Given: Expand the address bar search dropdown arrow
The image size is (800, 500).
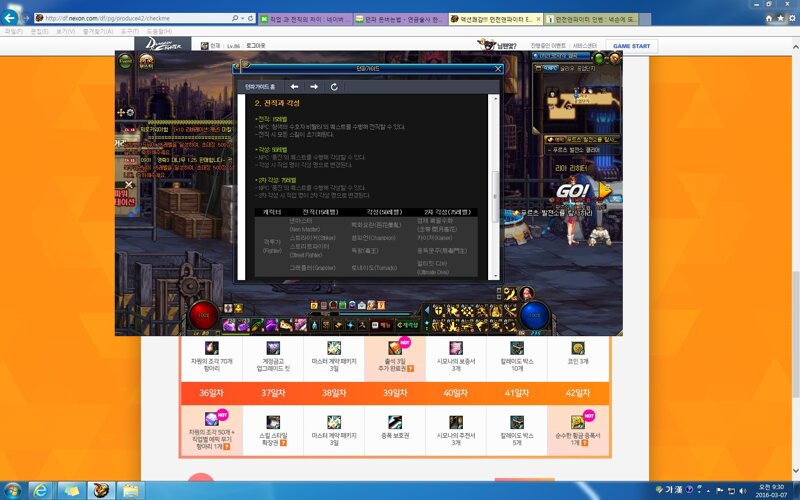Looking at the screenshot, I should pos(242,18).
